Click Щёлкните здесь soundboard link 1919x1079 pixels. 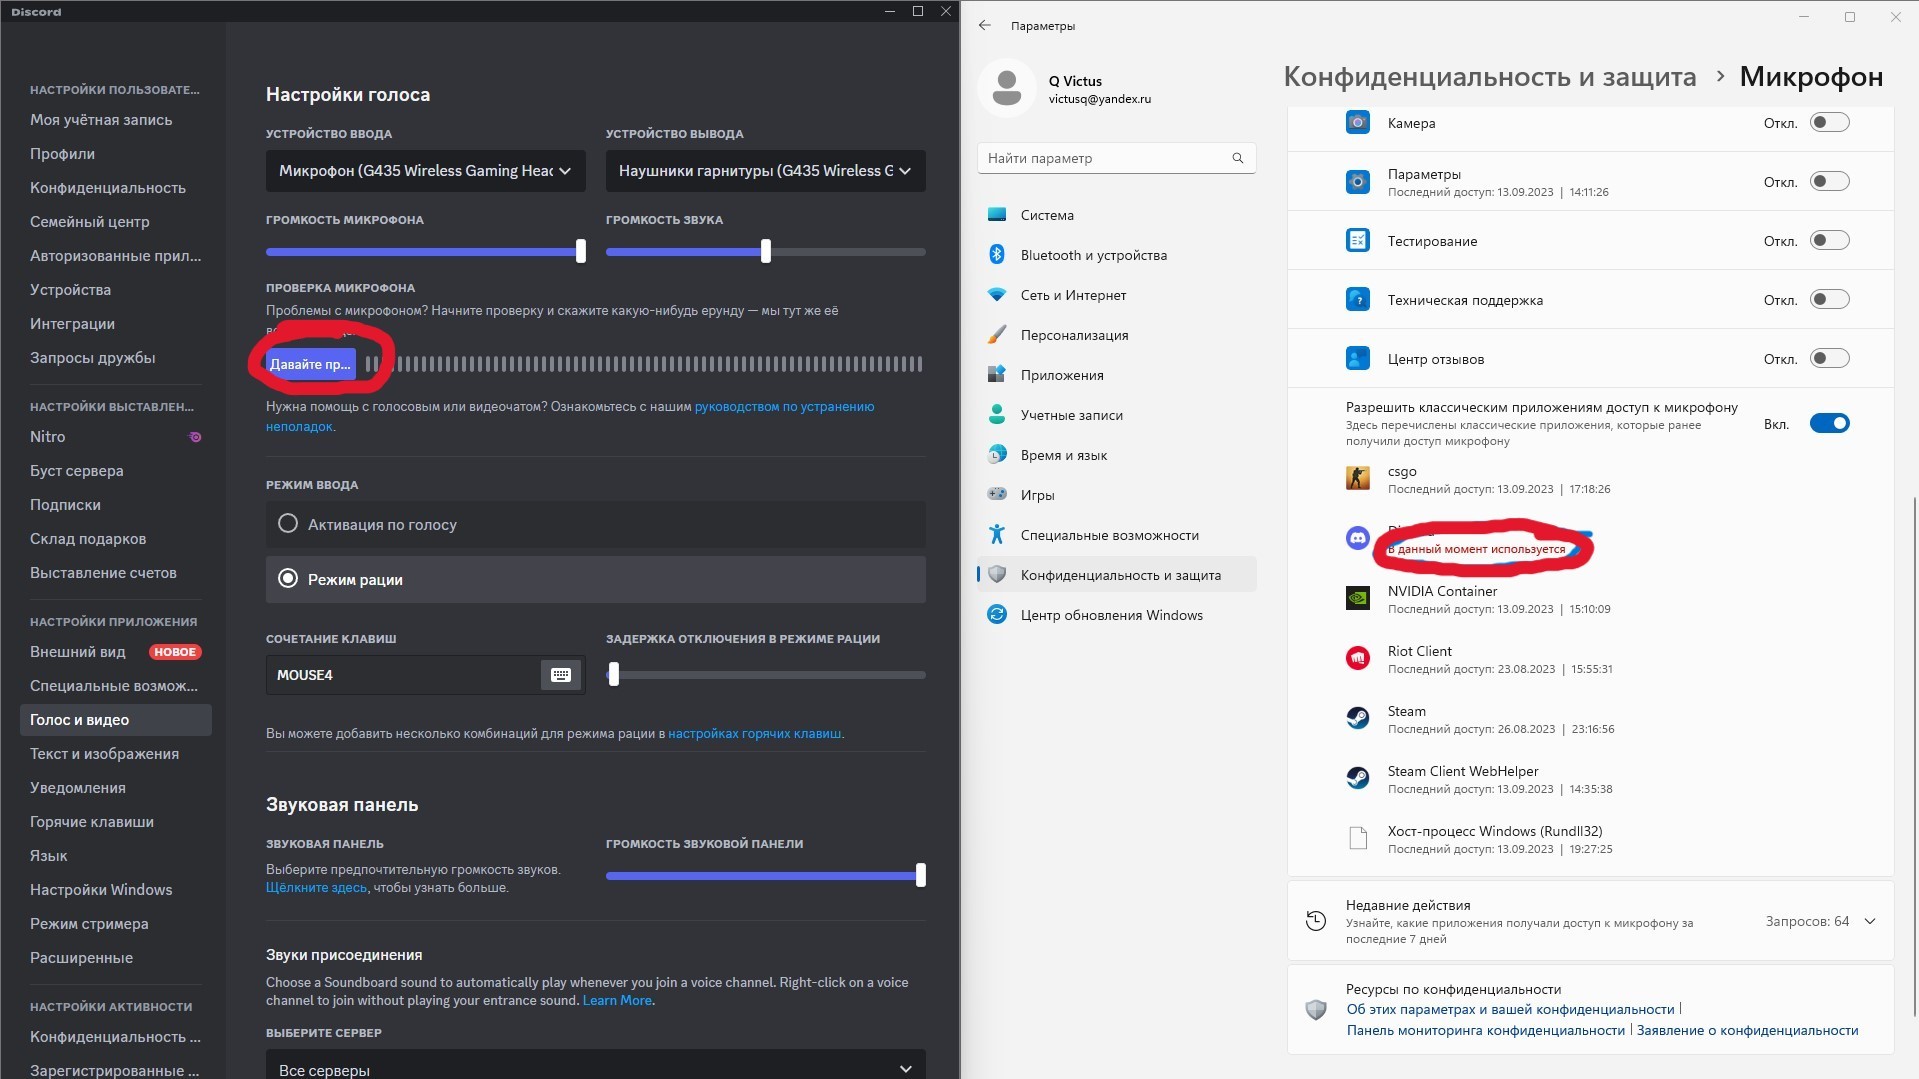[x=316, y=888]
